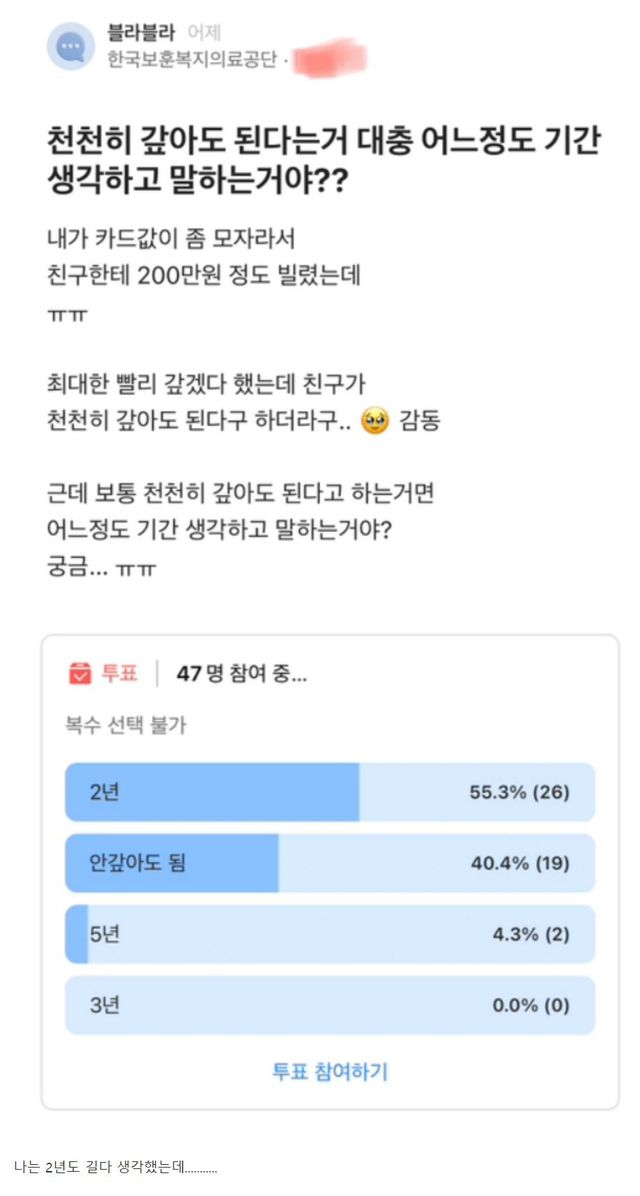The height and width of the screenshot is (1196, 640).
Task: Select the 3년 poll option
Action: (329, 1005)
